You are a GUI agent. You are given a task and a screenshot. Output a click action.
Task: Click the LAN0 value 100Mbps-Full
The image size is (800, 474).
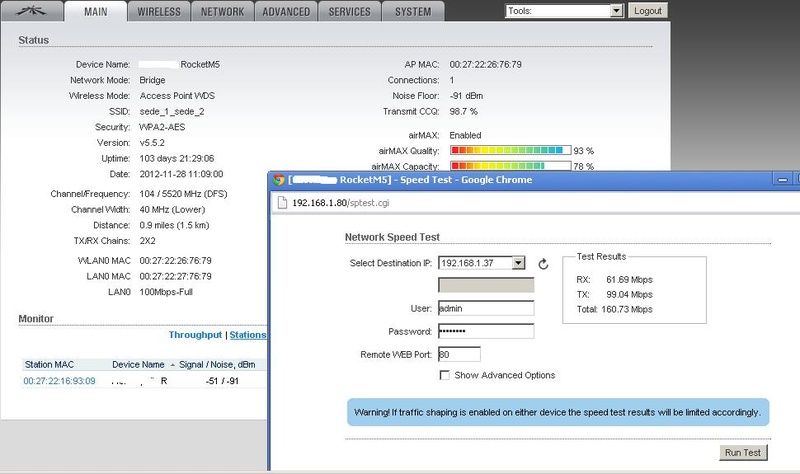(166, 292)
